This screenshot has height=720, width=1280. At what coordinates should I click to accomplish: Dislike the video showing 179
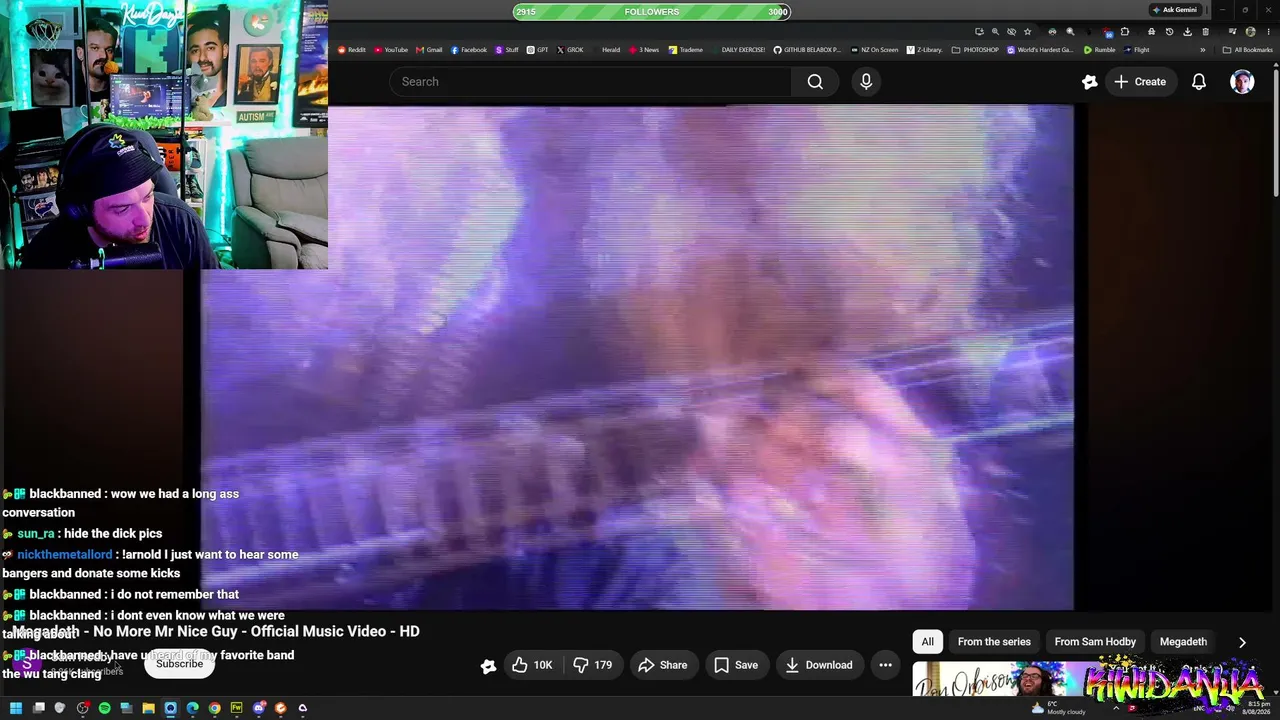click(x=592, y=665)
